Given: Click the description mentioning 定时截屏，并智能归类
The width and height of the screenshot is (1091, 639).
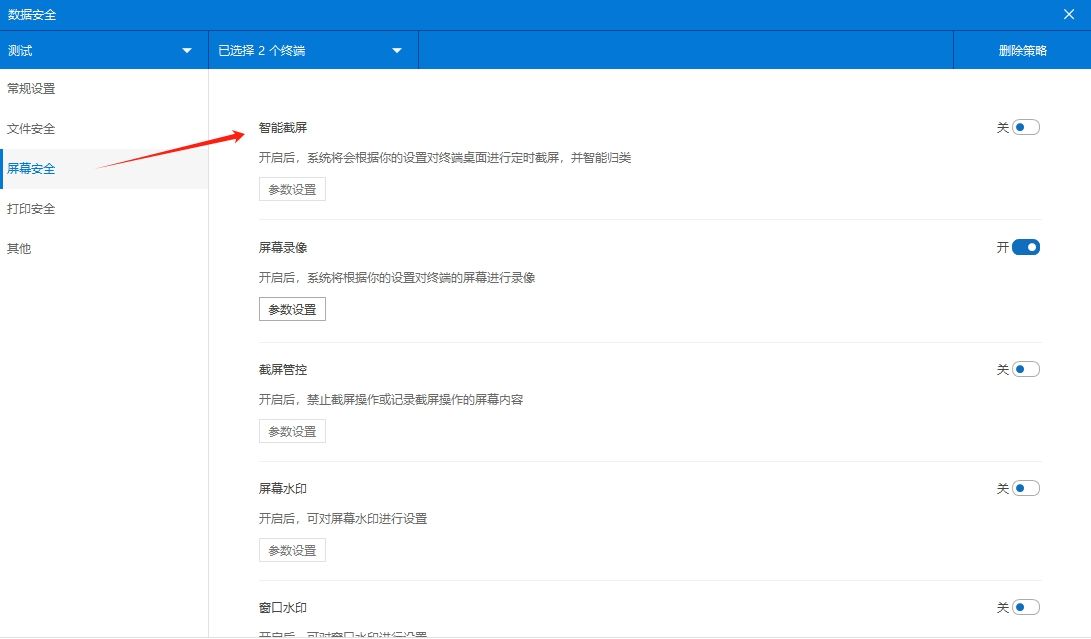Looking at the screenshot, I should point(445,157).
